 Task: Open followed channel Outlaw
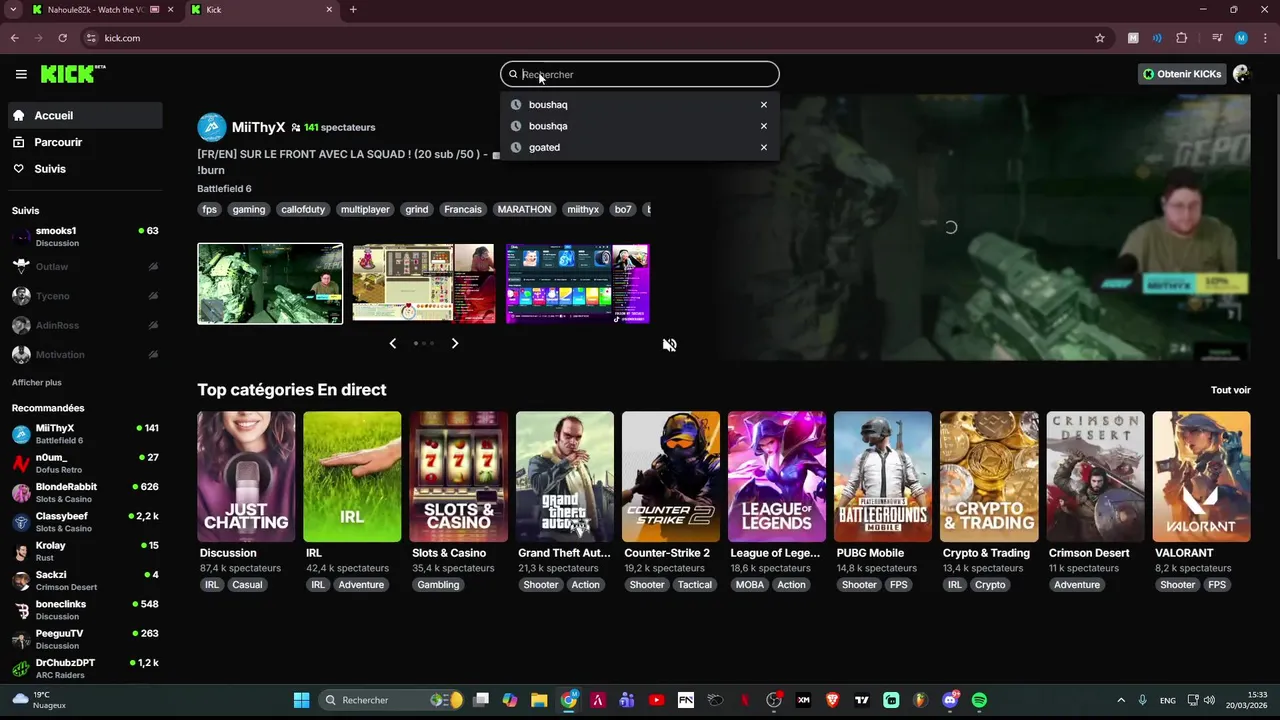pyautogui.click(x=86, y=266)
